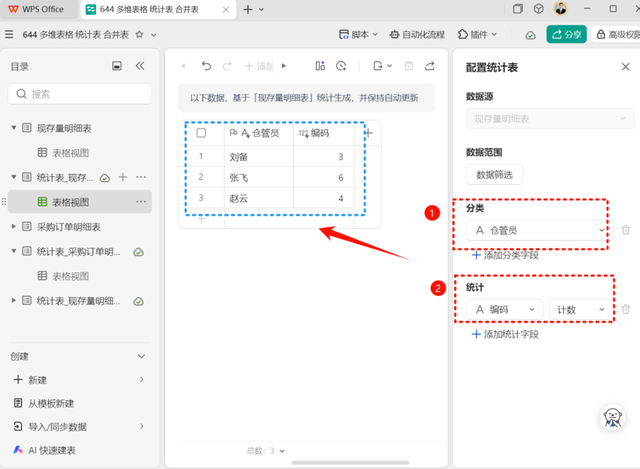Expand the 统计表_现存量明细 tree node
The height and width of the screenshot is (469, 640).
14,301
